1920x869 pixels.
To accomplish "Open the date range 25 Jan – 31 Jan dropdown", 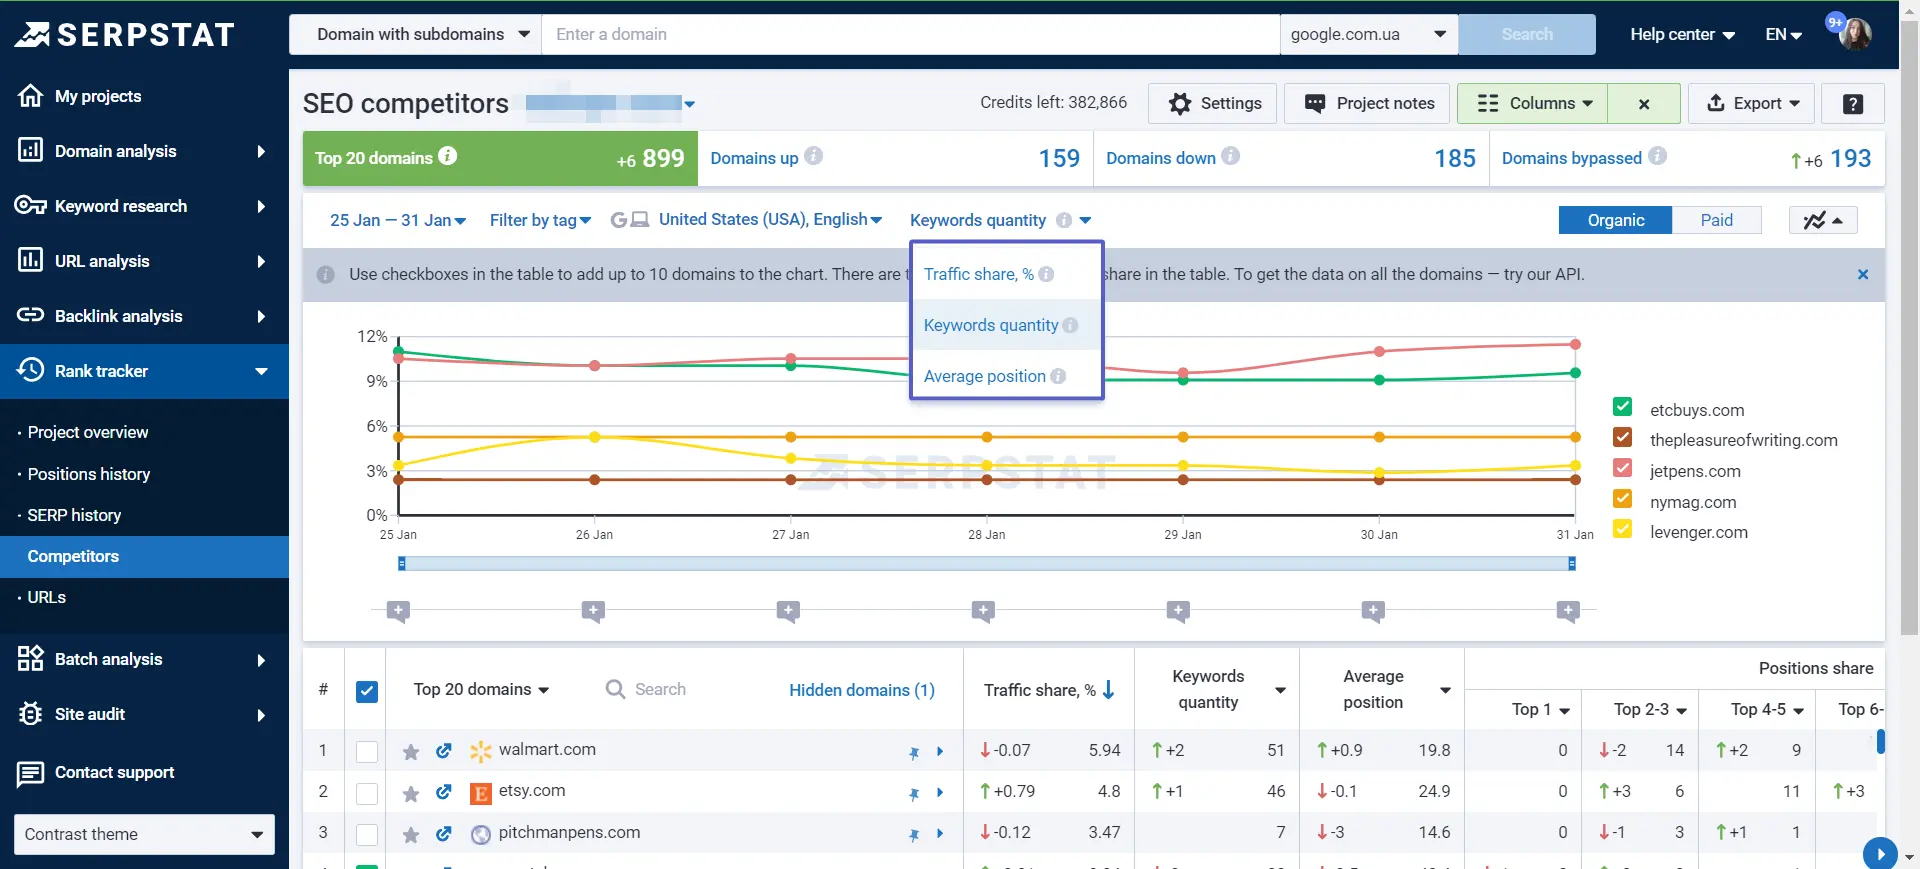I will [398, 220].
